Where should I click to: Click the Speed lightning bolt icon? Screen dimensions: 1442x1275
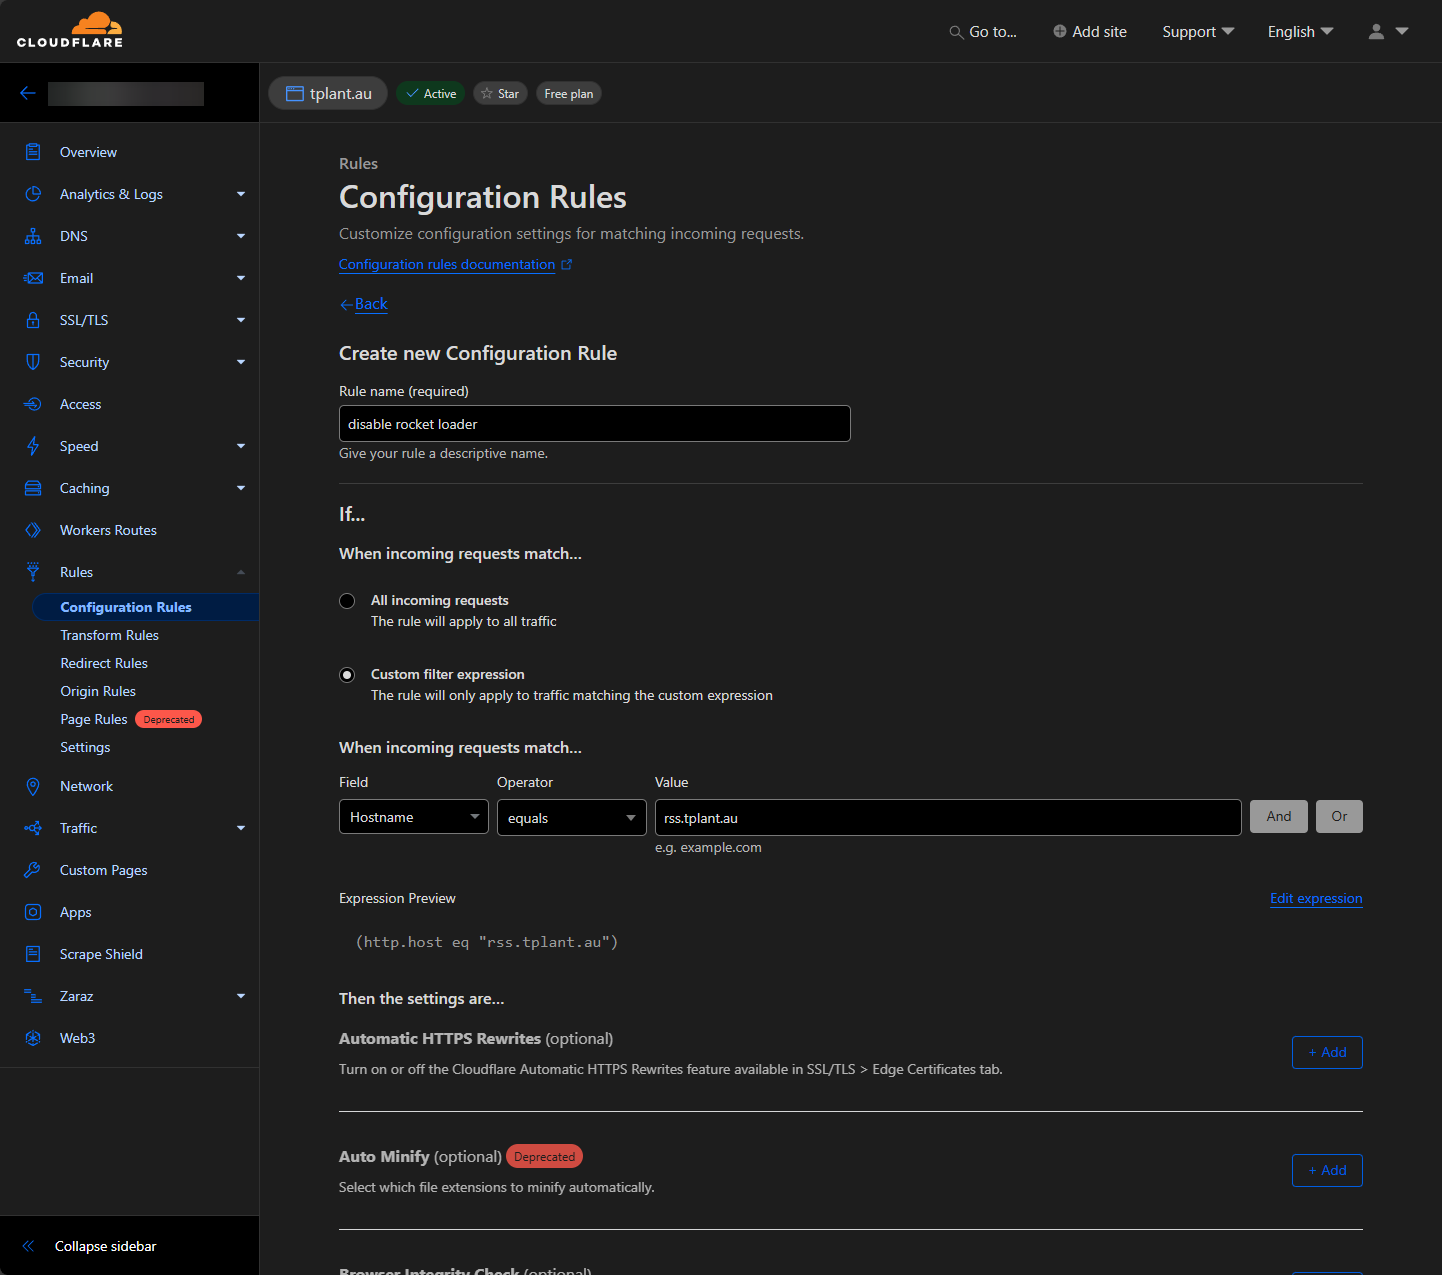point(33,446)
